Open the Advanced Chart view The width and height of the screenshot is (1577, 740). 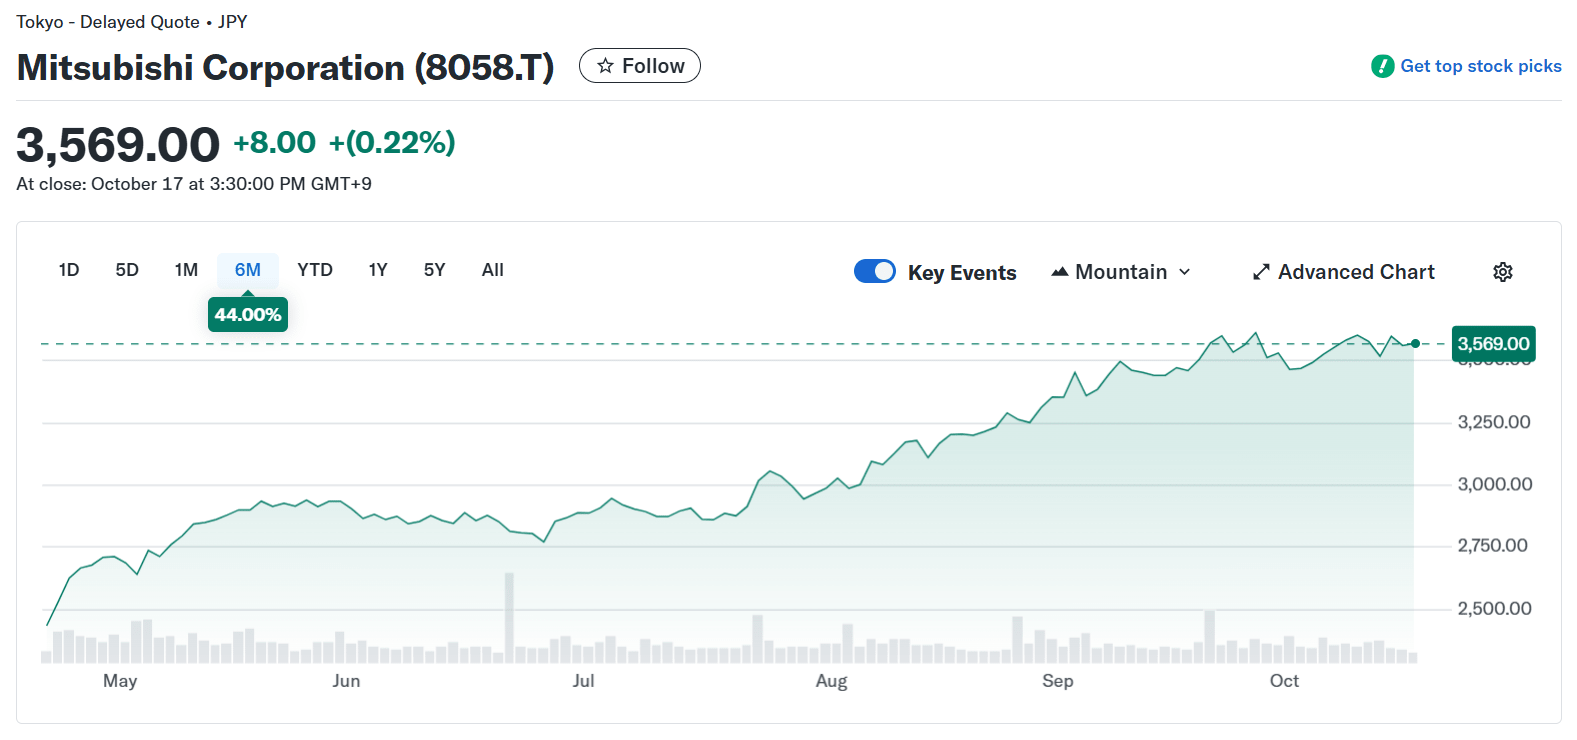[1355, 272]
